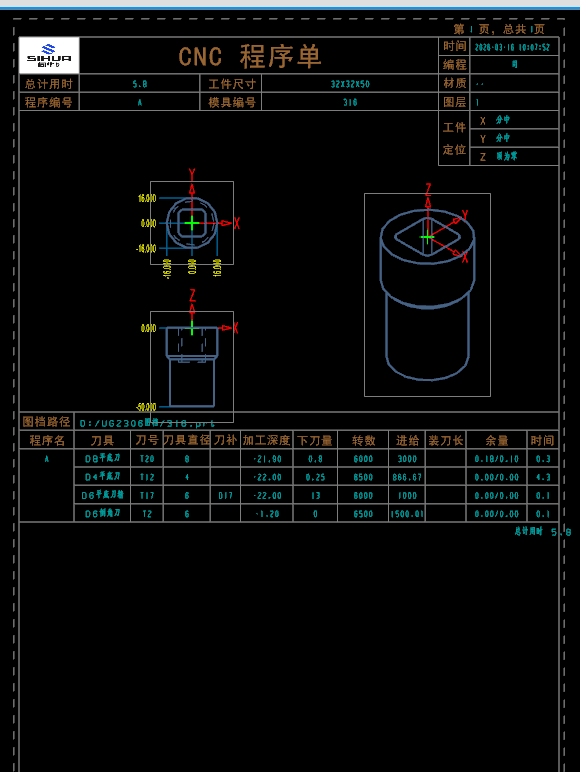Screen dimensions: 580x772
Task: Click the SIHUA company logo
Action: [49, 55]
